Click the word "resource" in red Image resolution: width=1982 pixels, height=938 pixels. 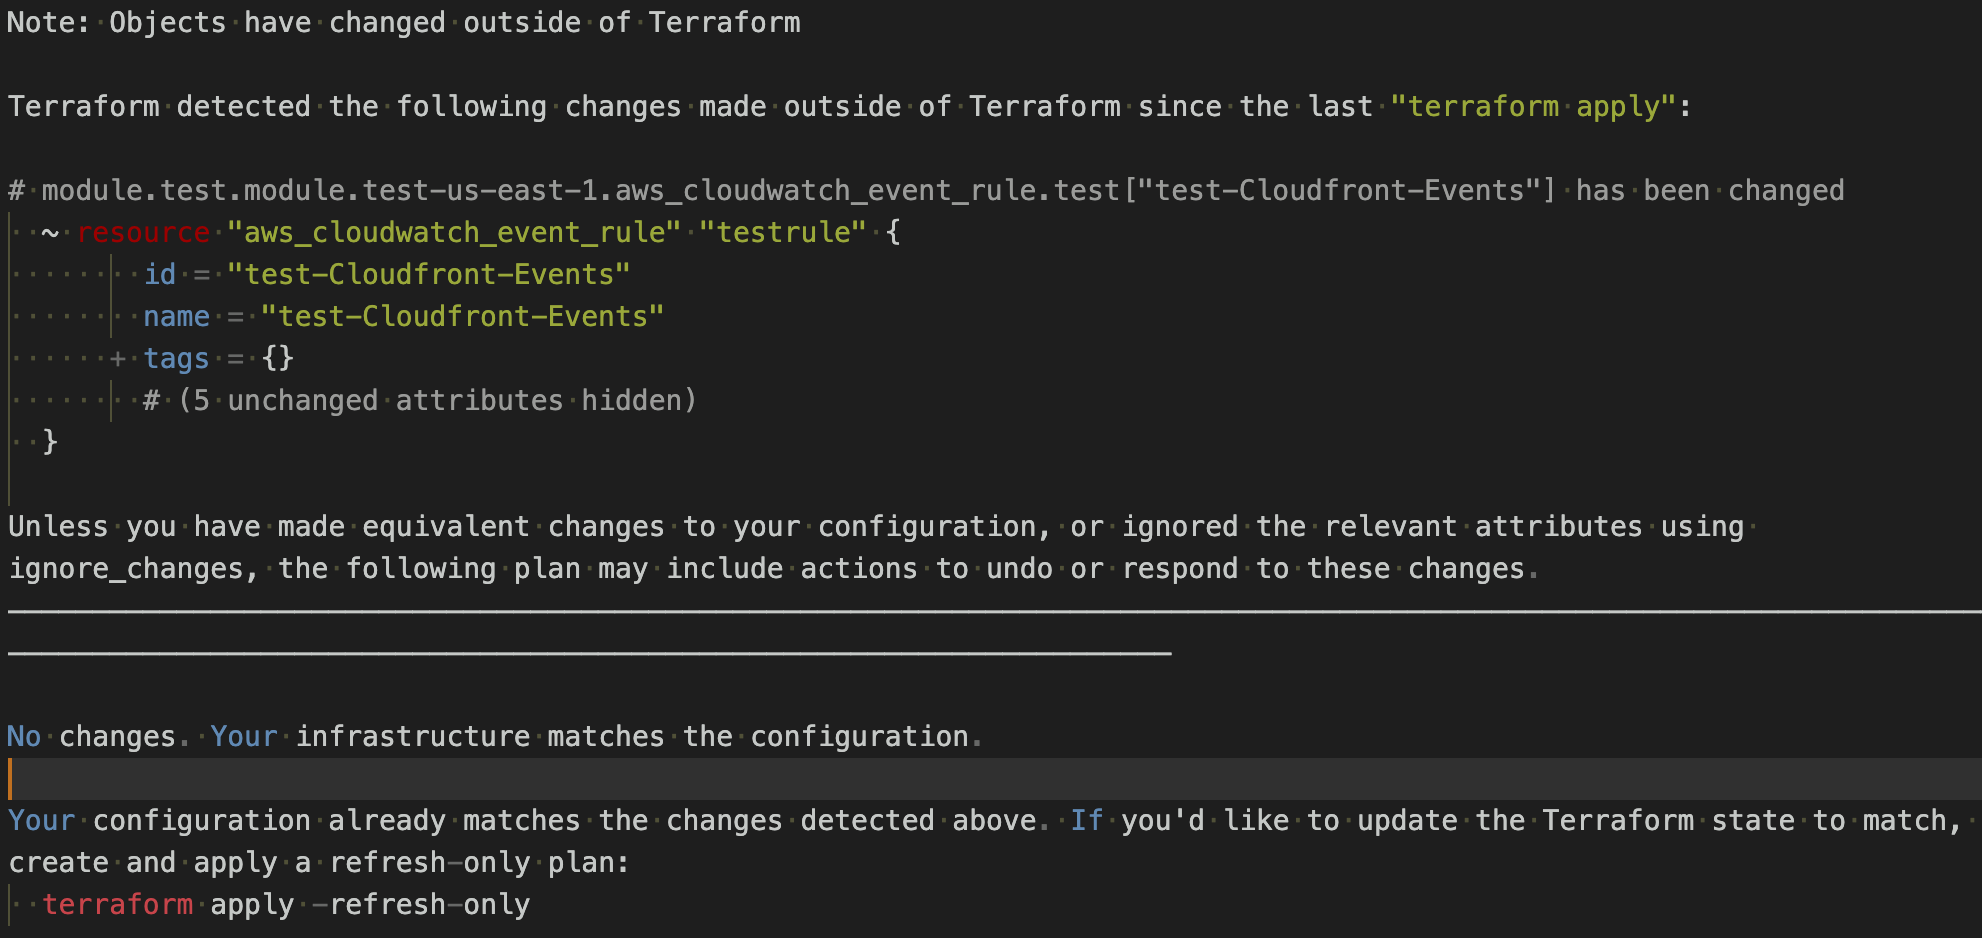(143, 232)
